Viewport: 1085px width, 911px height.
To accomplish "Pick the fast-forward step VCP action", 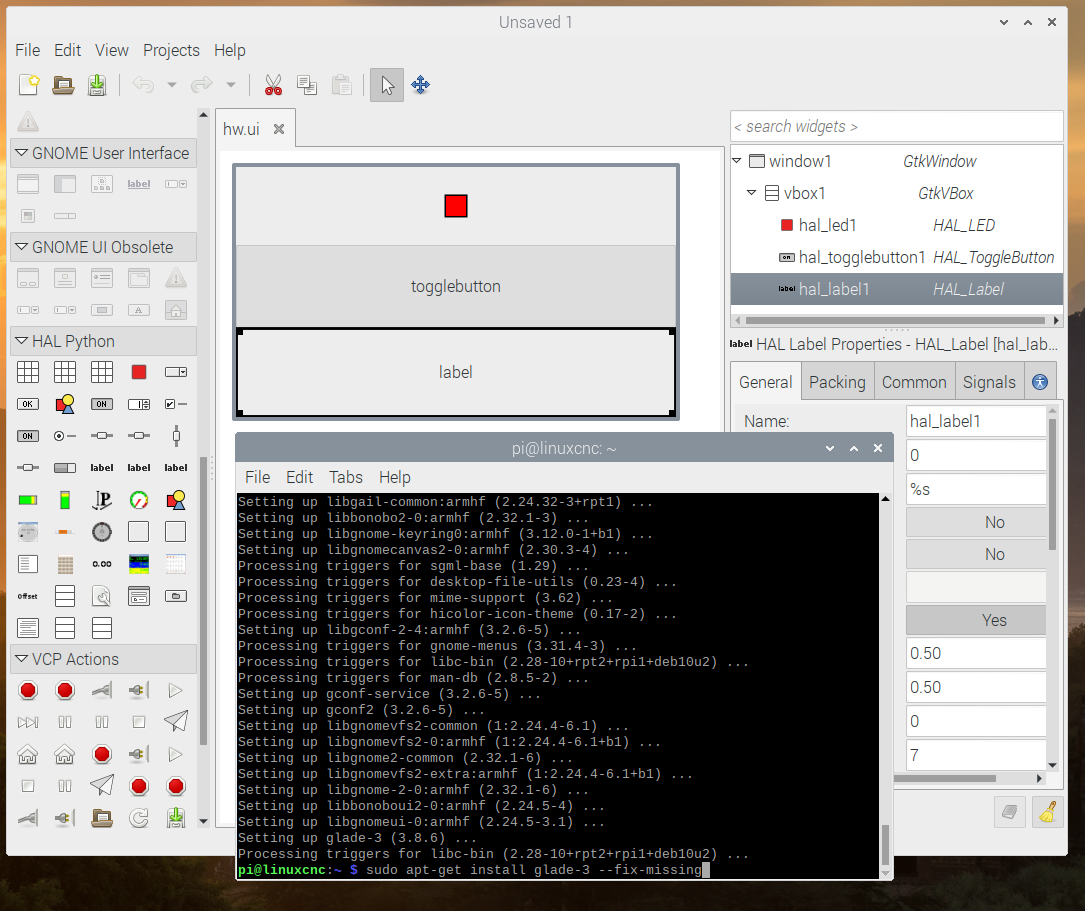I will coord(28,722).
